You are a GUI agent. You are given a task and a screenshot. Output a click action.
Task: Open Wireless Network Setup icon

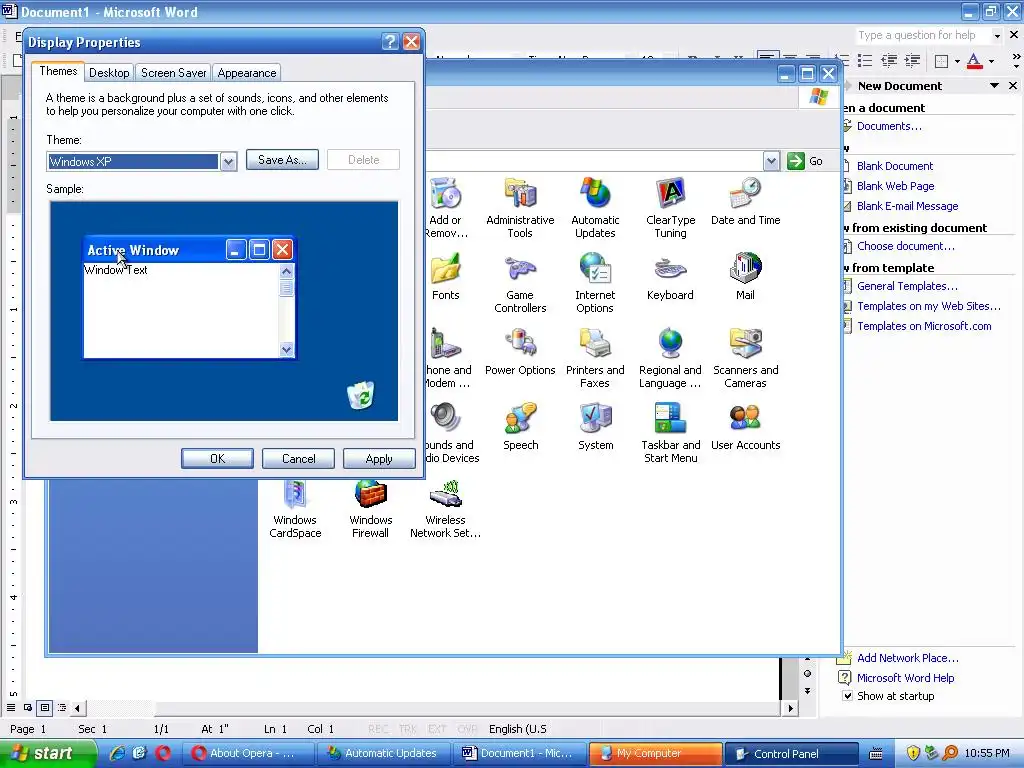click(x=445, y=508)
